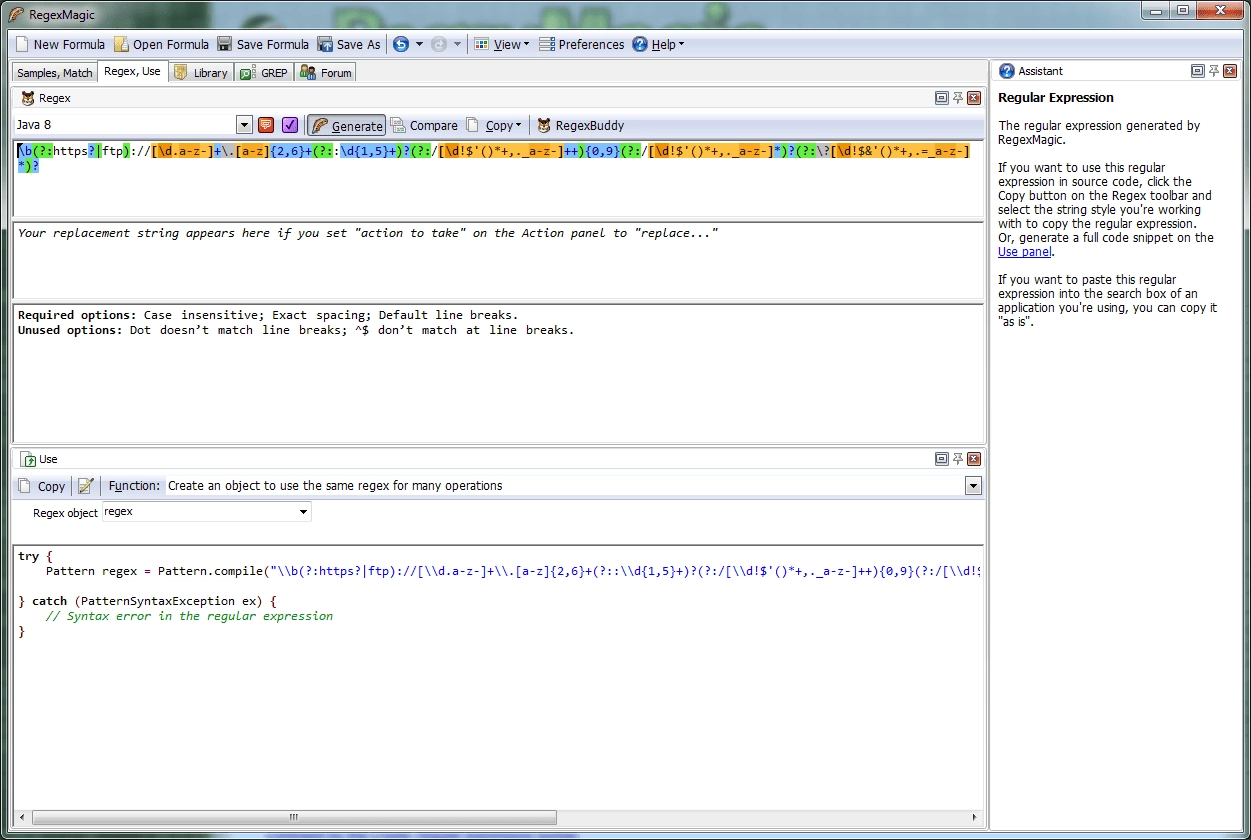The image size is (1251, 840).
Task: Open the Regex object name dropdown
Action: tap(304, 512)
